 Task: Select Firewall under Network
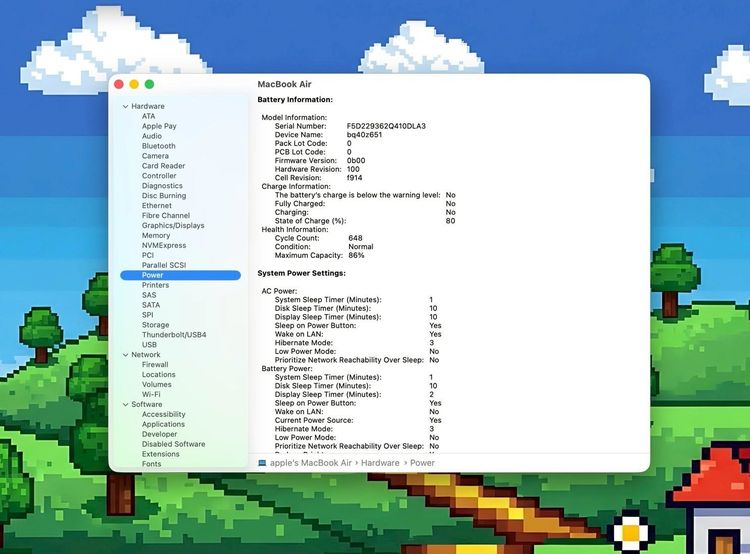[x=154, y=365]
